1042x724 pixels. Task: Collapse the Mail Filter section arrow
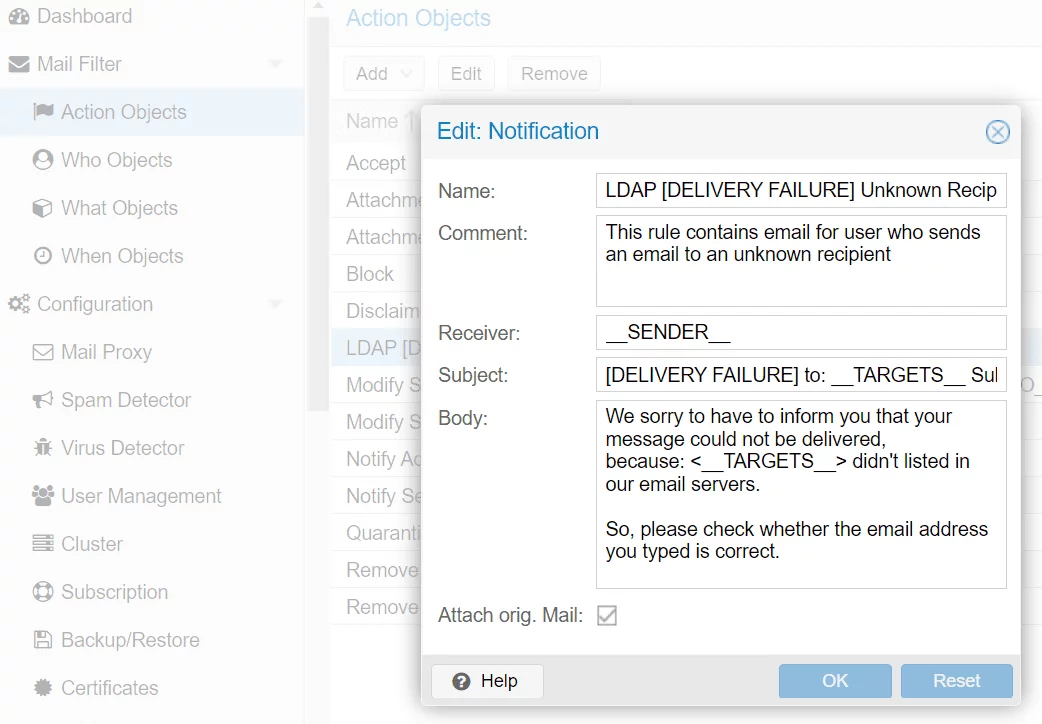coord(276,65)
